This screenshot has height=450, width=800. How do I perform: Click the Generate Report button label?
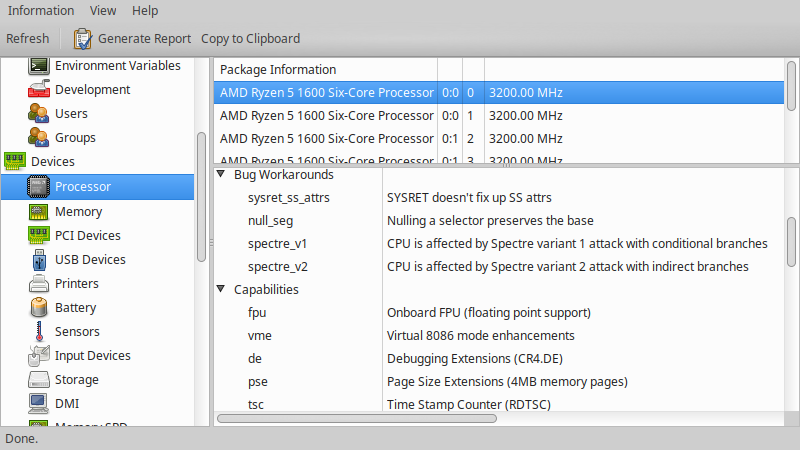tap(144, 39)
